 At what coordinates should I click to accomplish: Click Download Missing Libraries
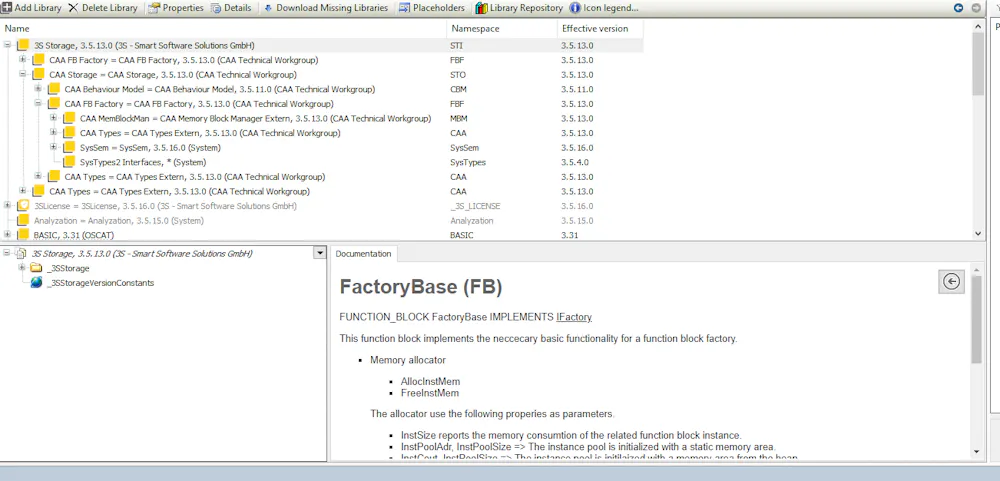coord(325,8)
